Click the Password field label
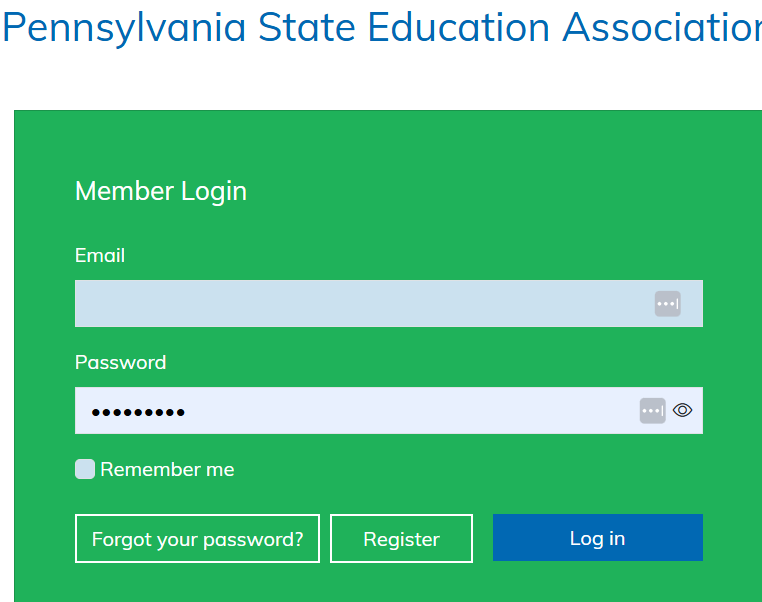Viewport: 762px width, 602px height. (120, 362)
